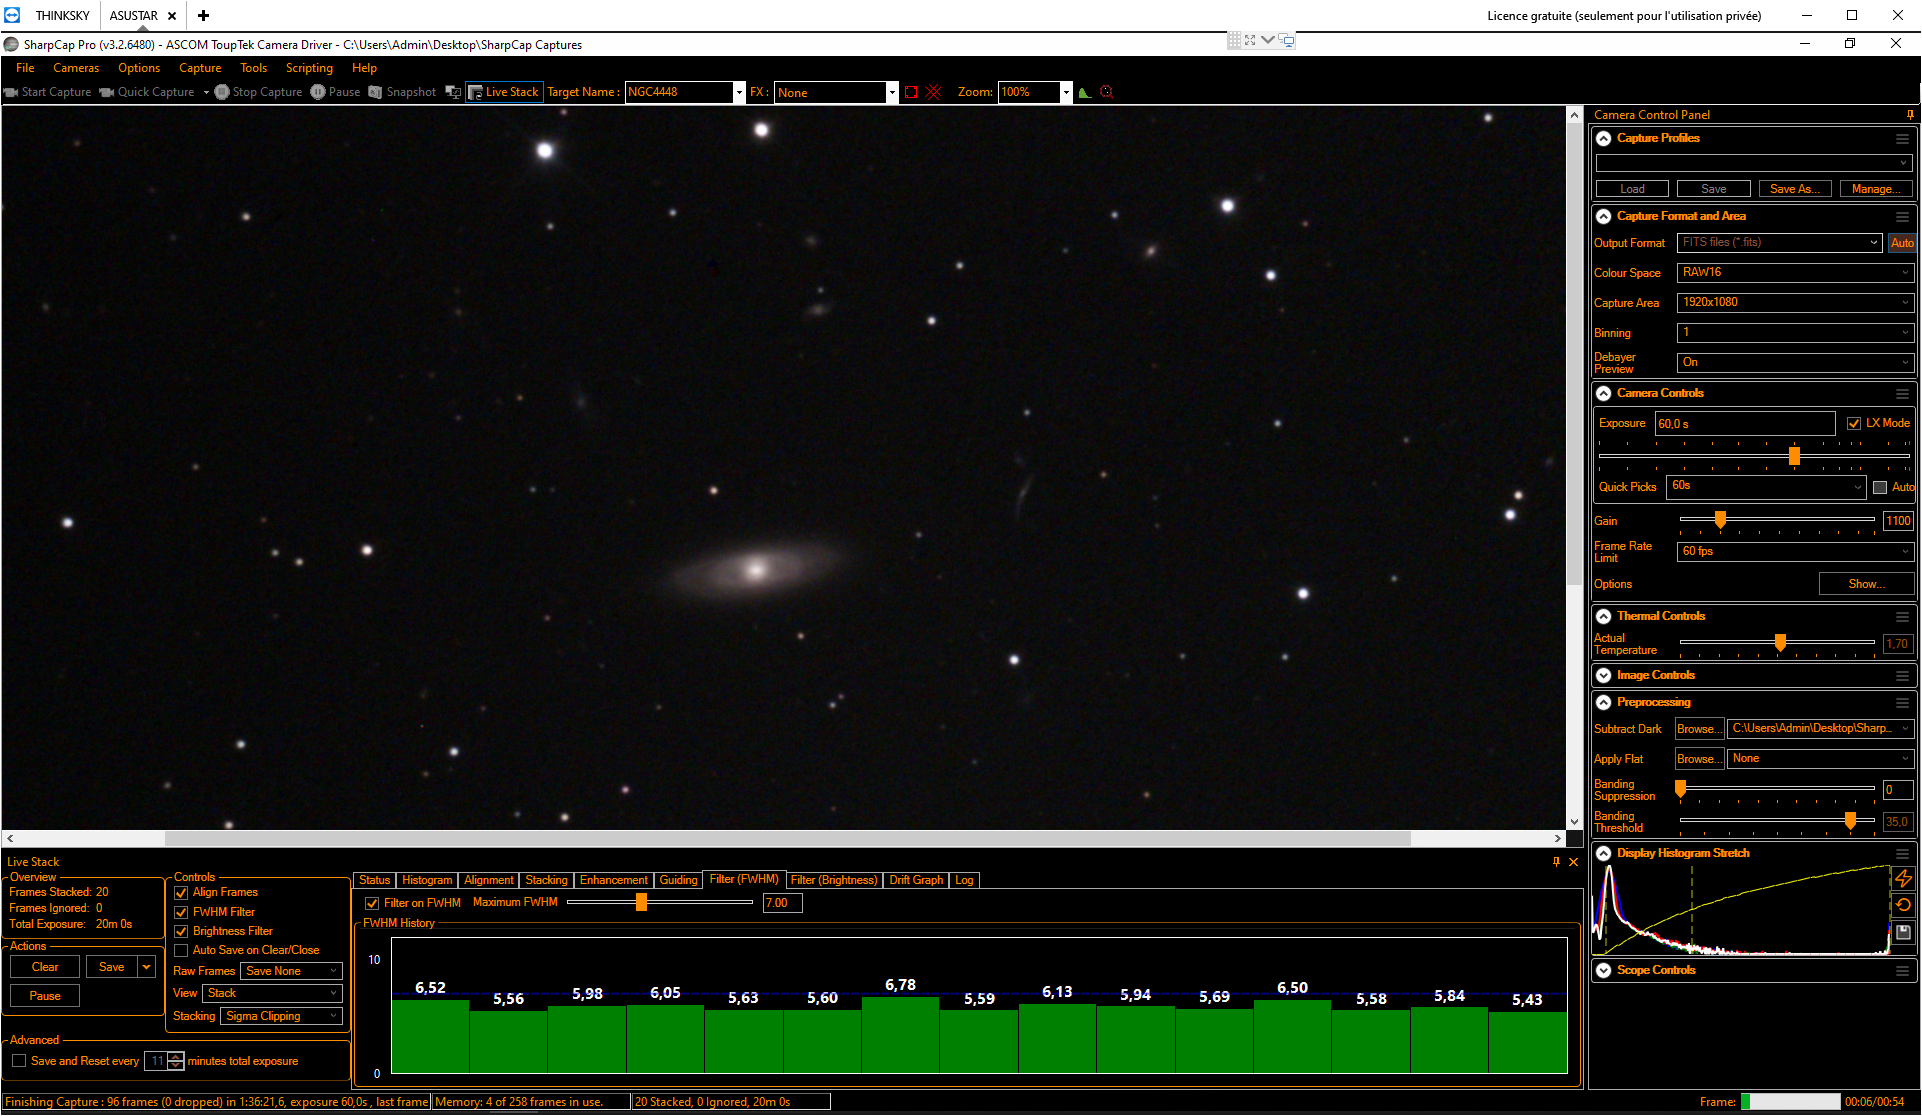This screenshot has height=1116, width=1922.
Task: Switch to the Drift Graph tab
Action: (x=916, y=881)
